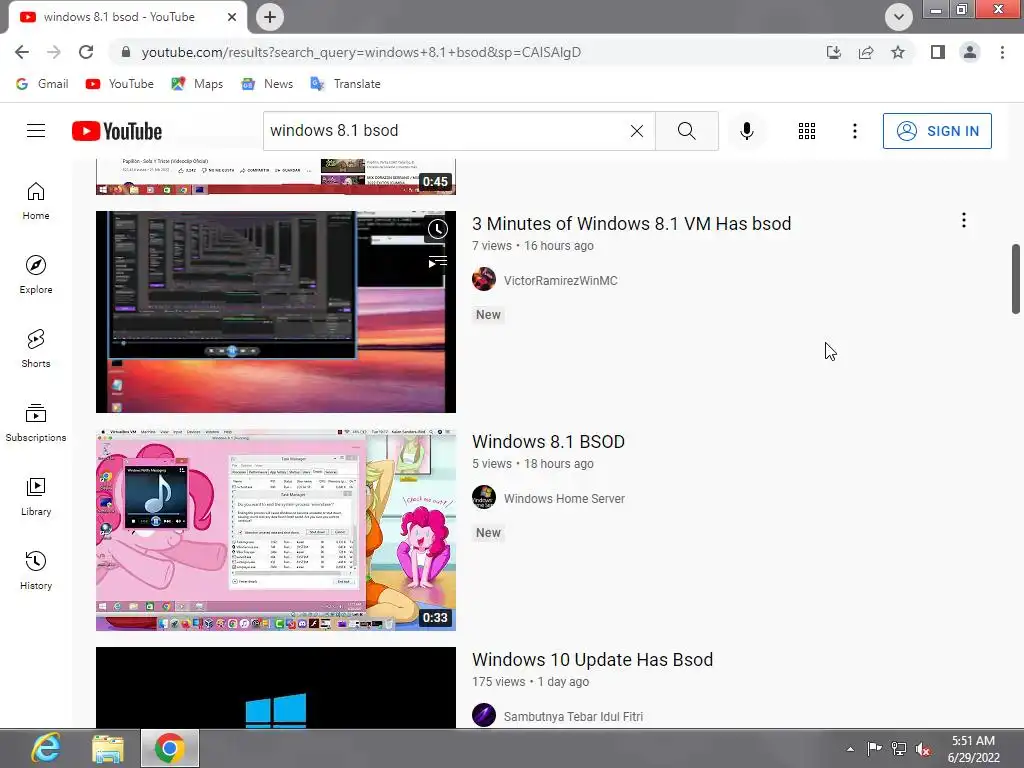Open the Gmail bookmark

[42, 84]
